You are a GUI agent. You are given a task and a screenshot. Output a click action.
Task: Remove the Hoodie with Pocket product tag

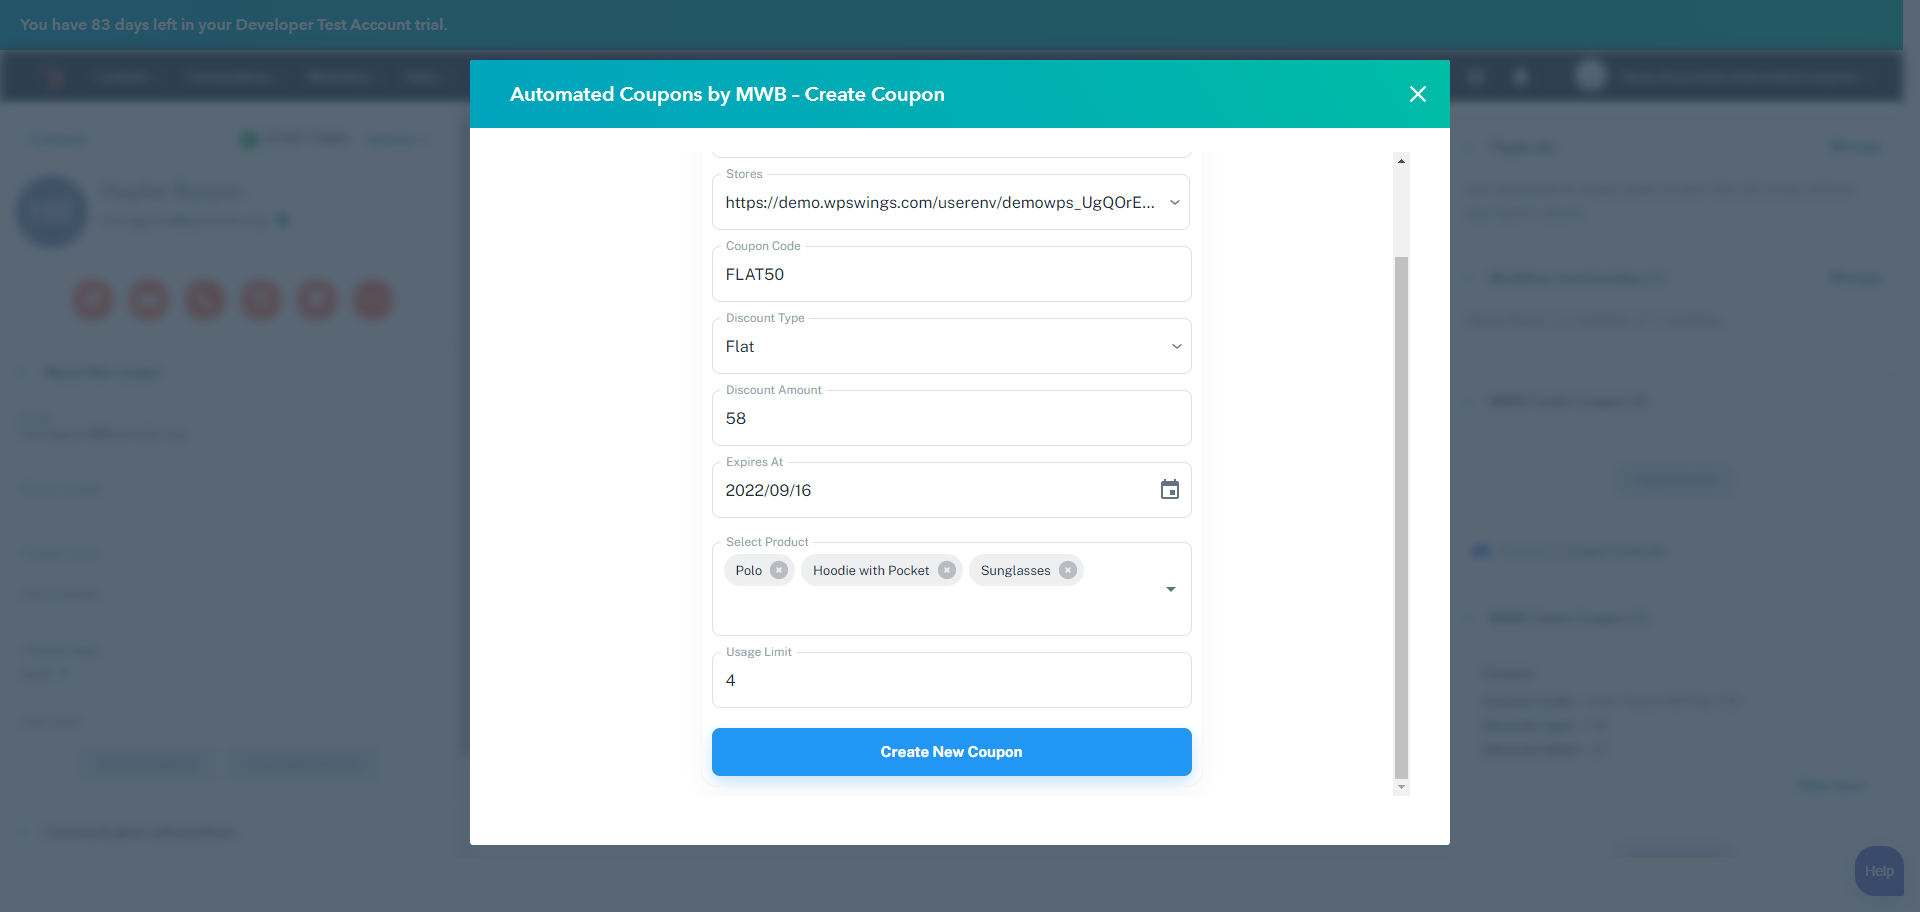tap(947, 570)
